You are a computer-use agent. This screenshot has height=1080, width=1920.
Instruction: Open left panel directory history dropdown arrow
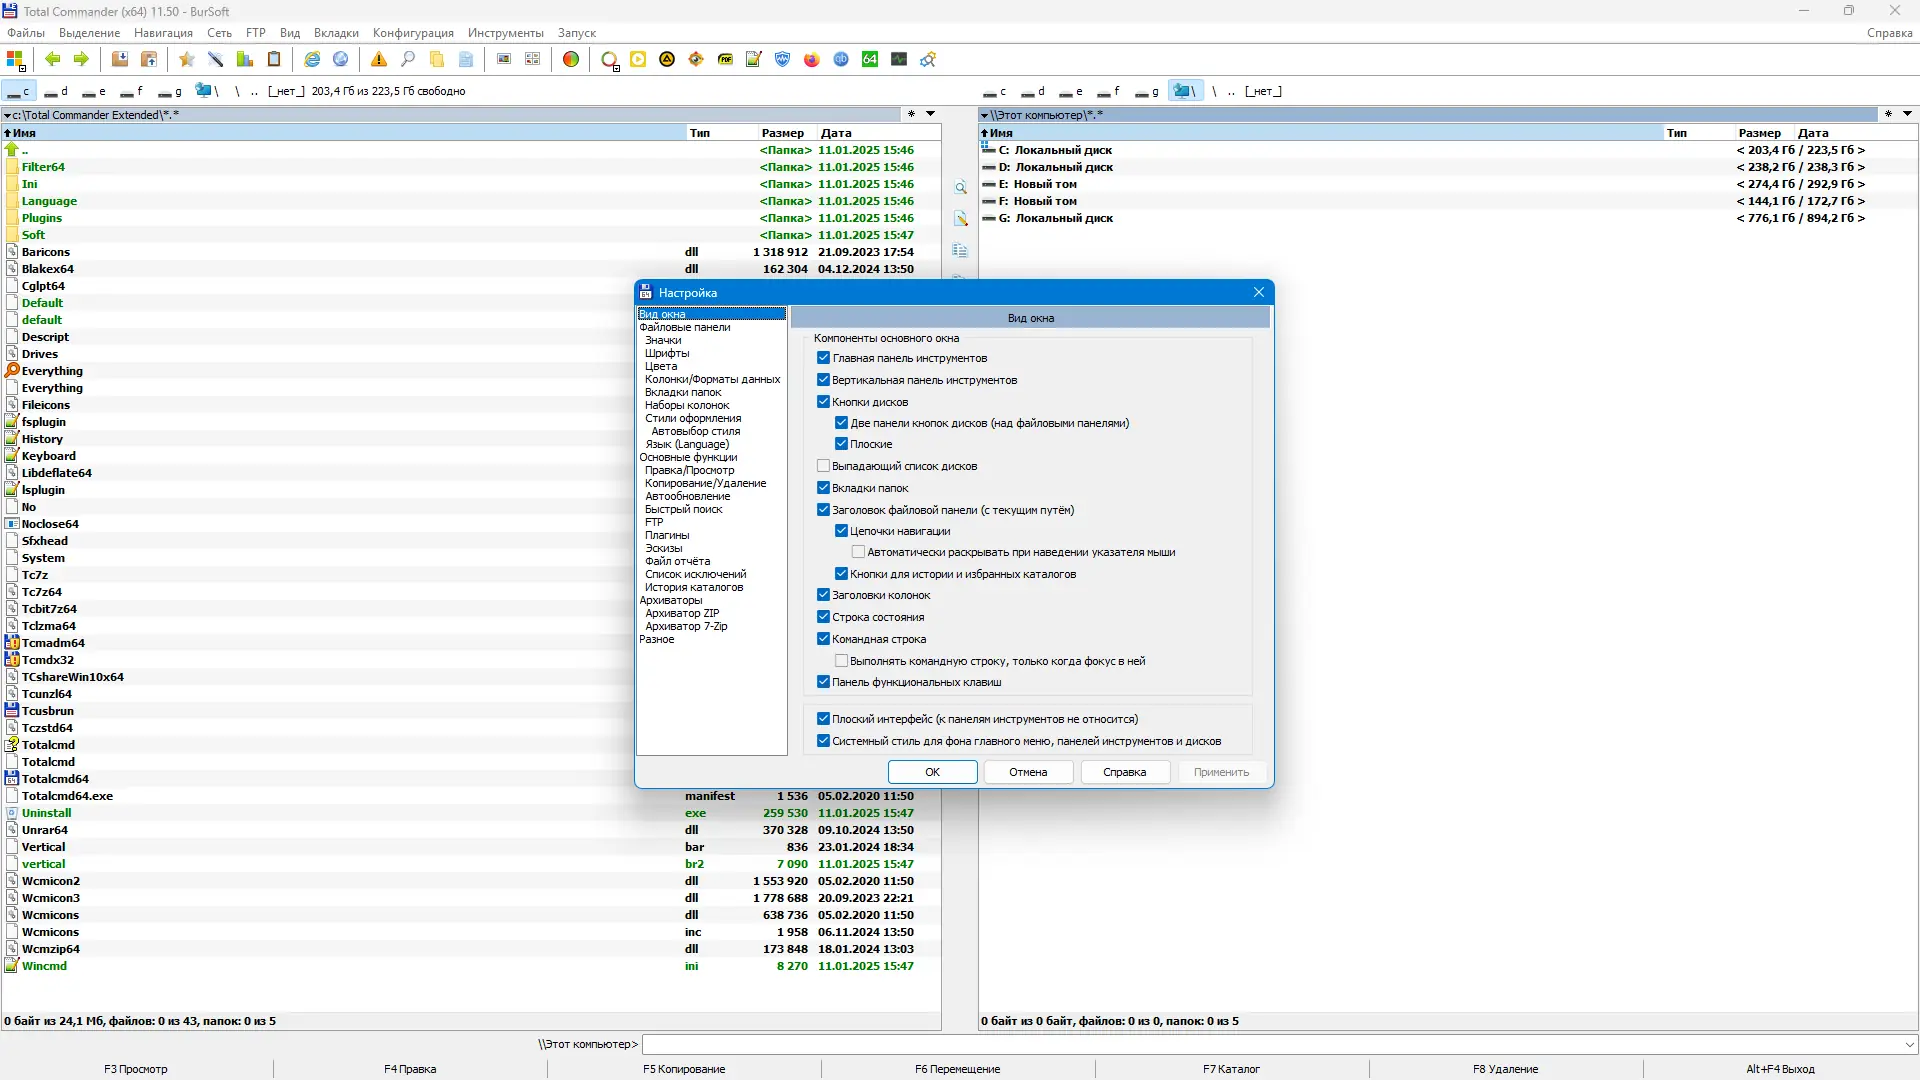coord(930,114)
